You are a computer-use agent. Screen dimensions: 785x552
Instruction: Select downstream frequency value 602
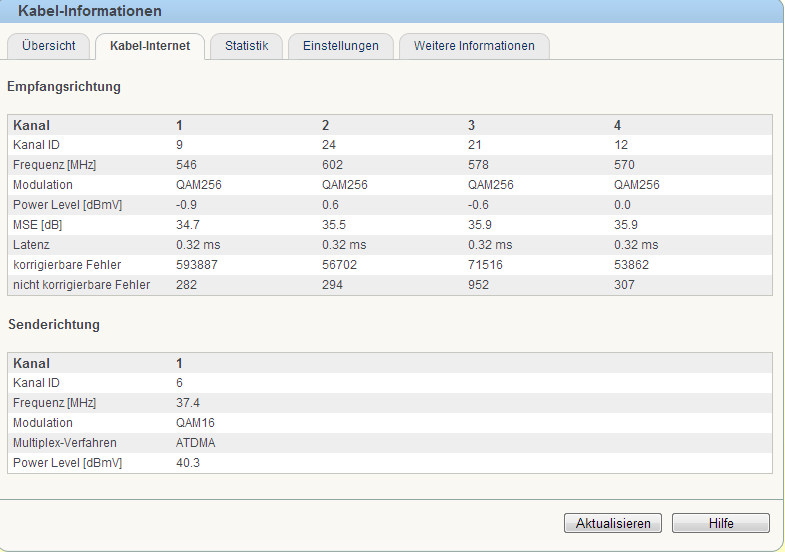coord(332,165)
